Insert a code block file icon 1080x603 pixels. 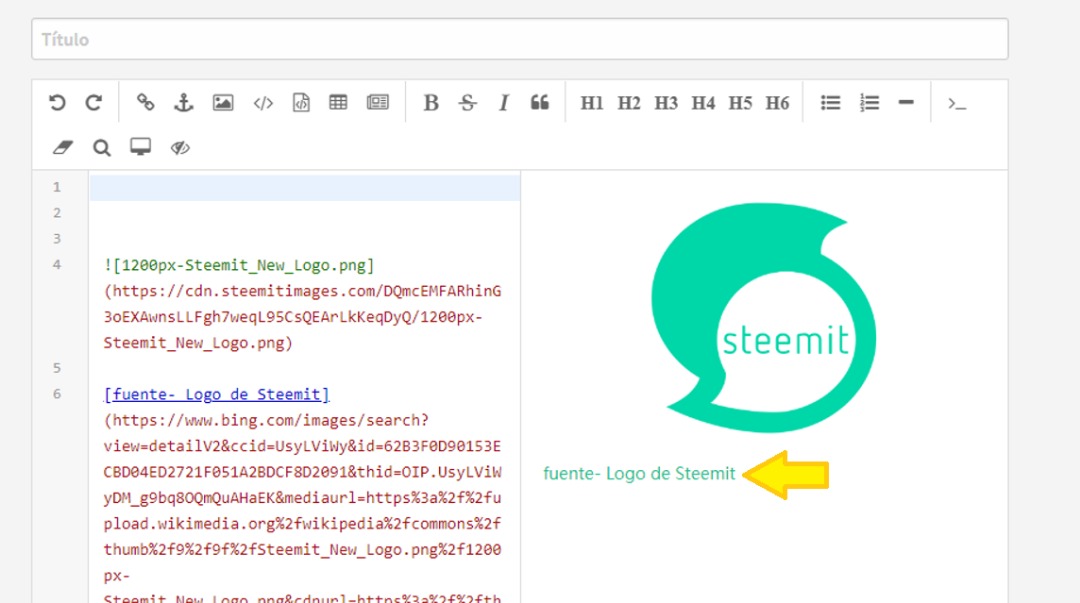coord(301,103)
